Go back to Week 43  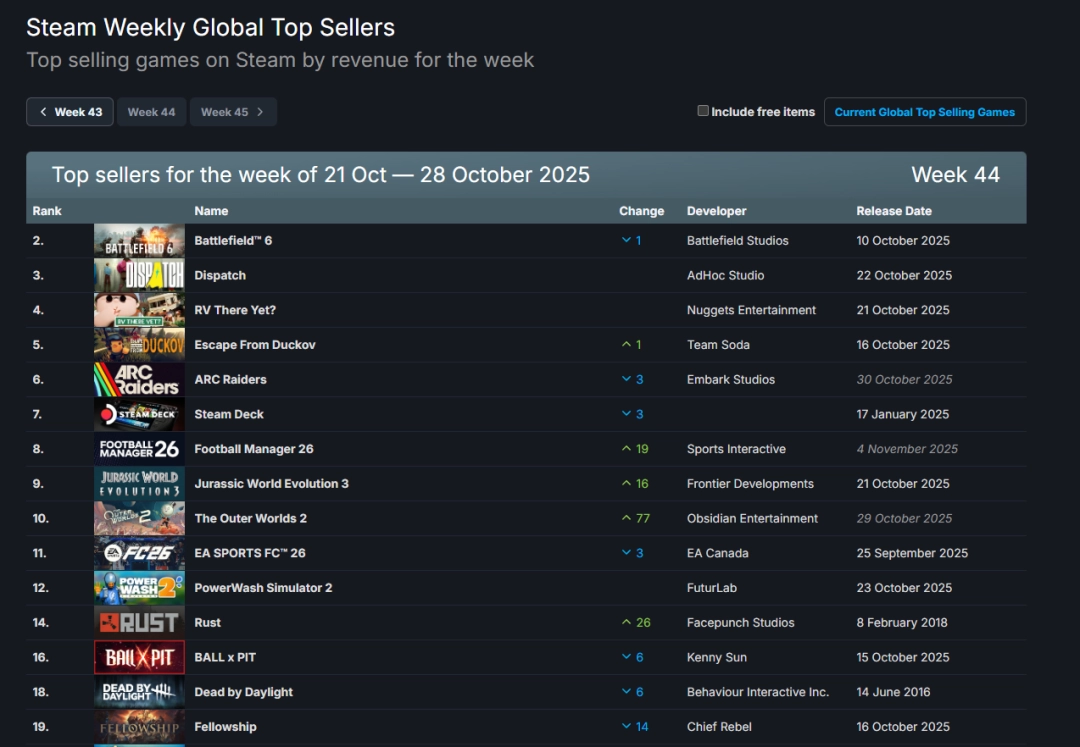pyautogui.click(x=69, y=111)
